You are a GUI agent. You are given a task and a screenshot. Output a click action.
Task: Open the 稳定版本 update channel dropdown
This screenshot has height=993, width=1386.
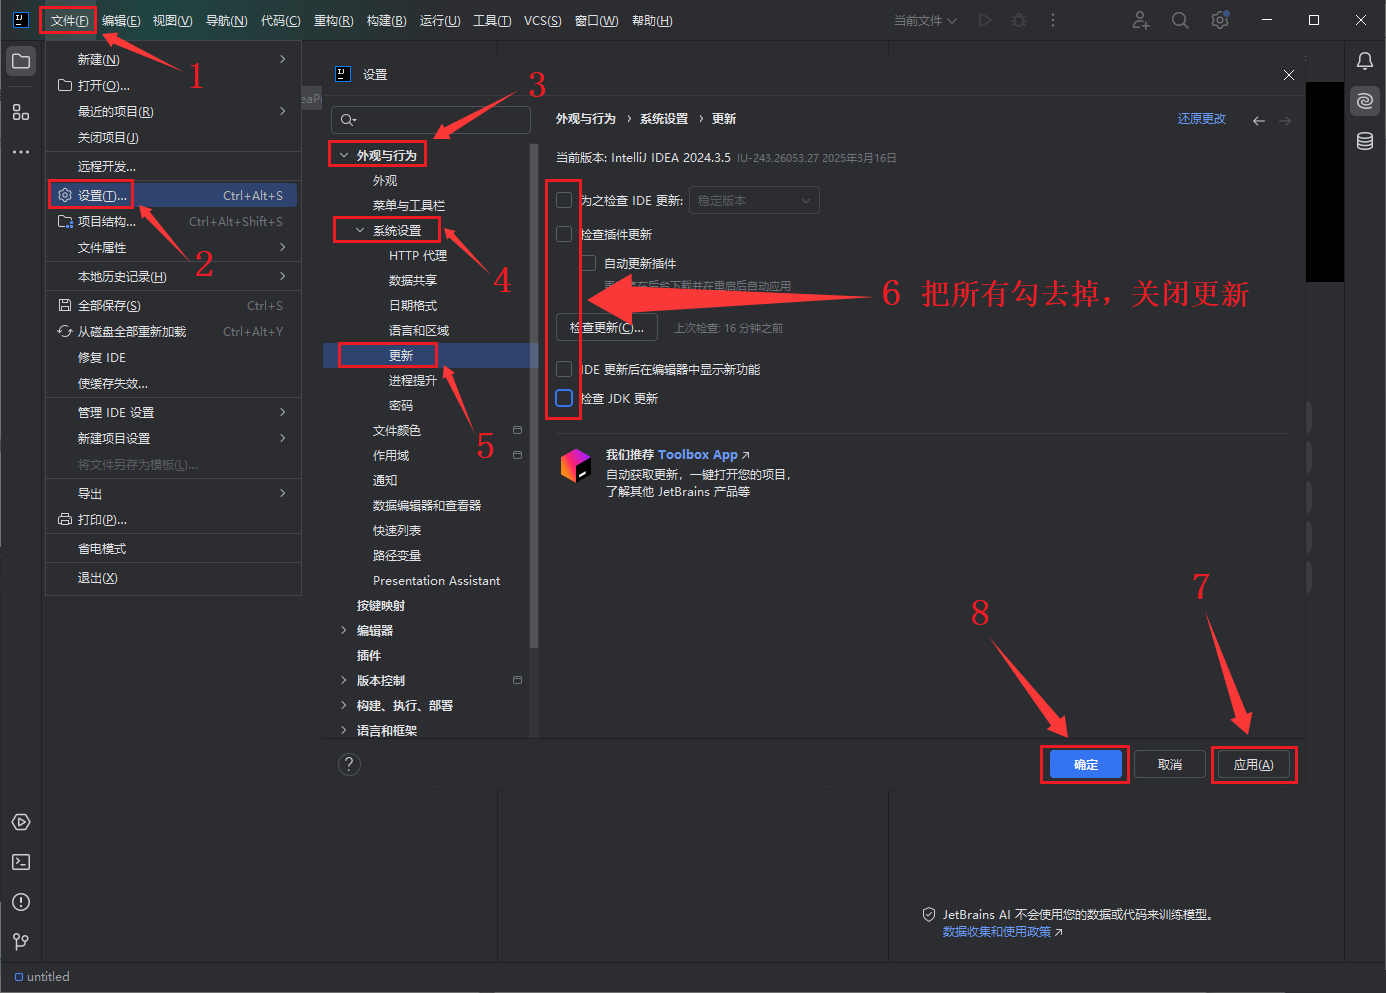754,200
